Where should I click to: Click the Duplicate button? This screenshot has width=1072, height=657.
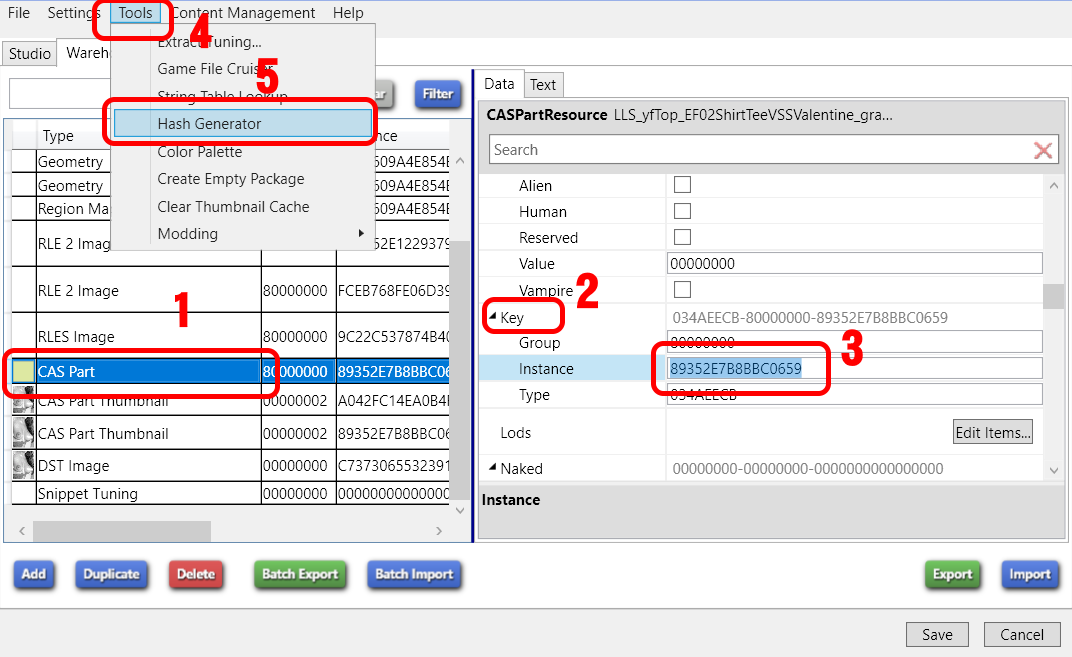coord(111,574)
